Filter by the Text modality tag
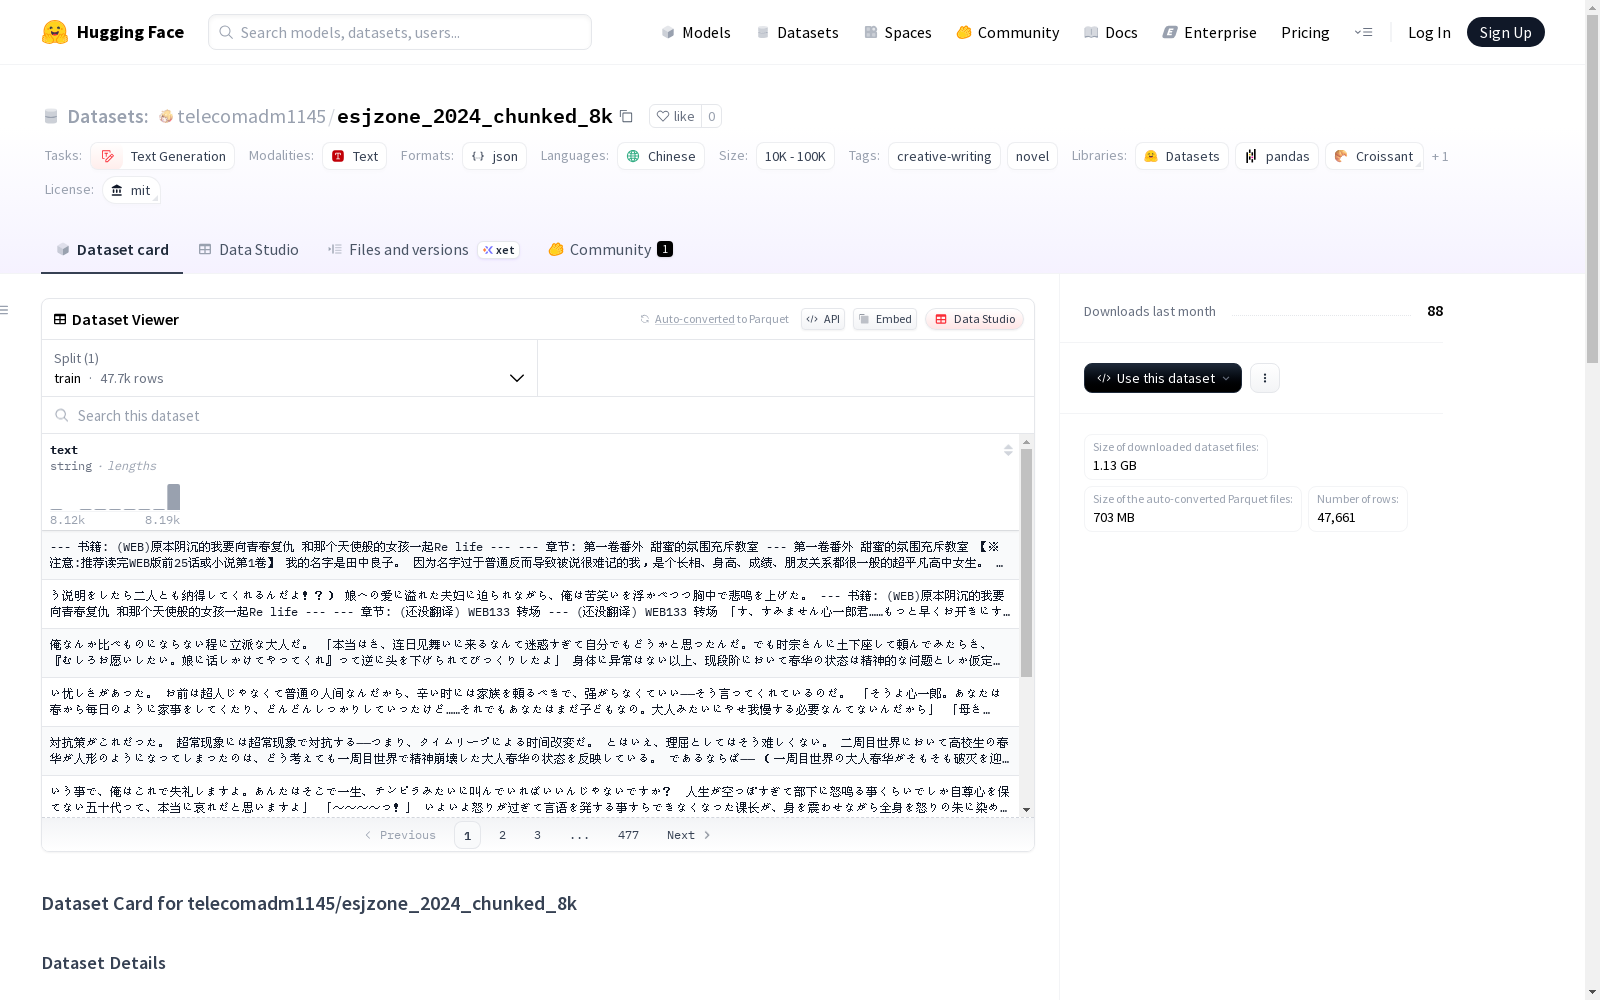Image resolution: width=1600 pixels, height=1000 pixels. click(354, 156)
